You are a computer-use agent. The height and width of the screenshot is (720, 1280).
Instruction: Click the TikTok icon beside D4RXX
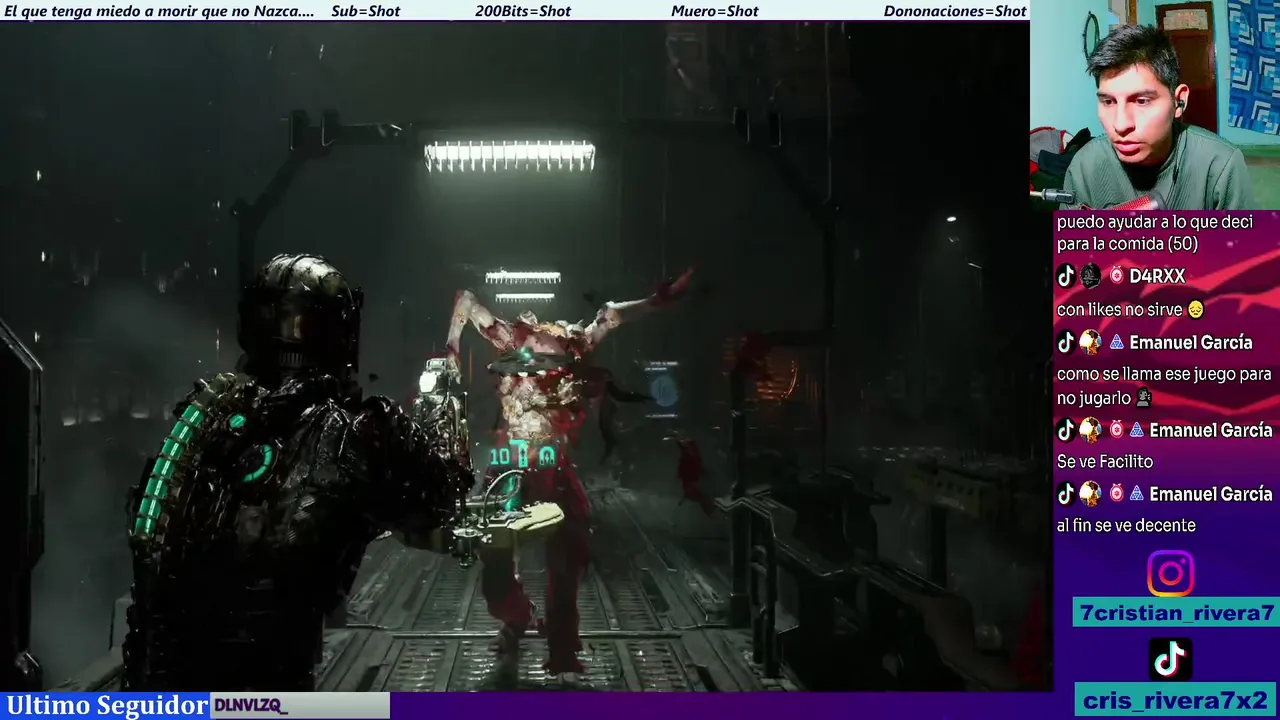[x=1066, y=276]
